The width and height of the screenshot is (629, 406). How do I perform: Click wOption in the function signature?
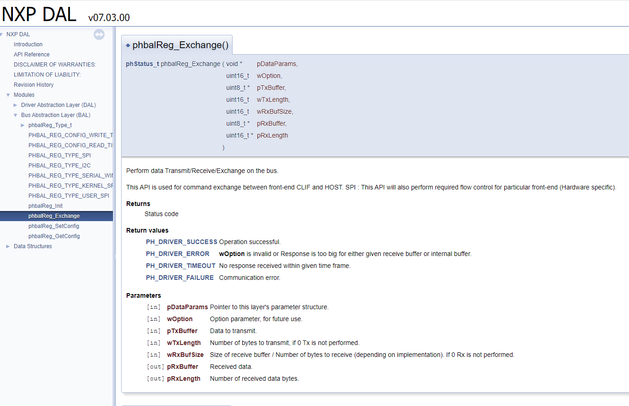(270, 76)
